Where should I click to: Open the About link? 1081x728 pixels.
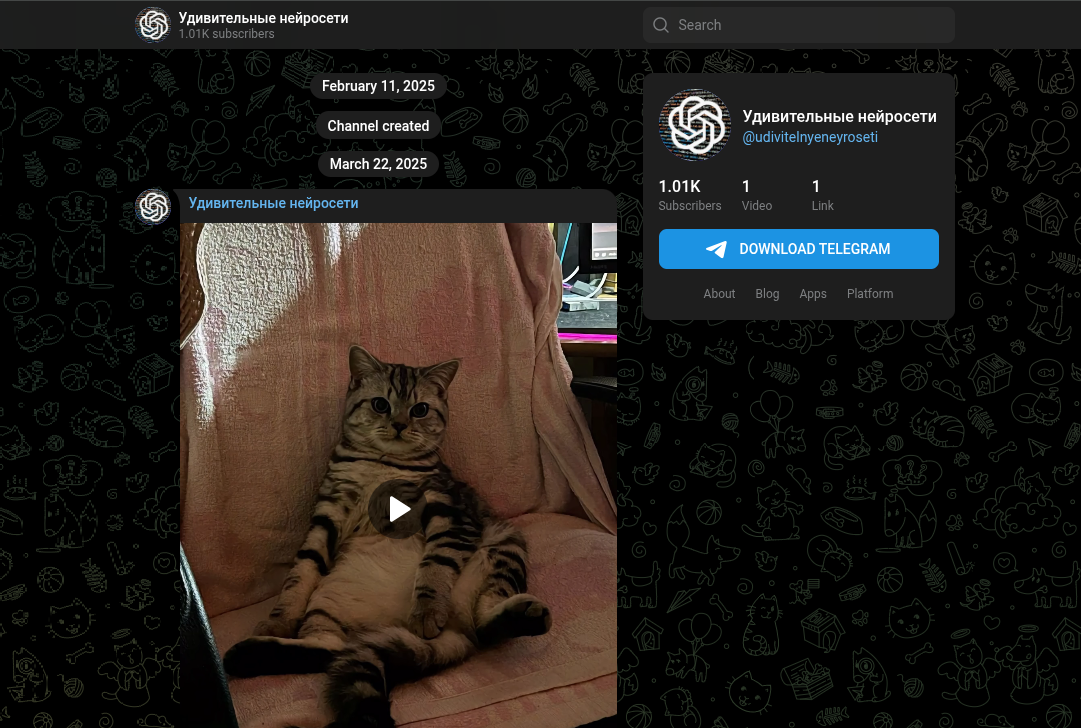pyautogui.click(x=719, y=294)
